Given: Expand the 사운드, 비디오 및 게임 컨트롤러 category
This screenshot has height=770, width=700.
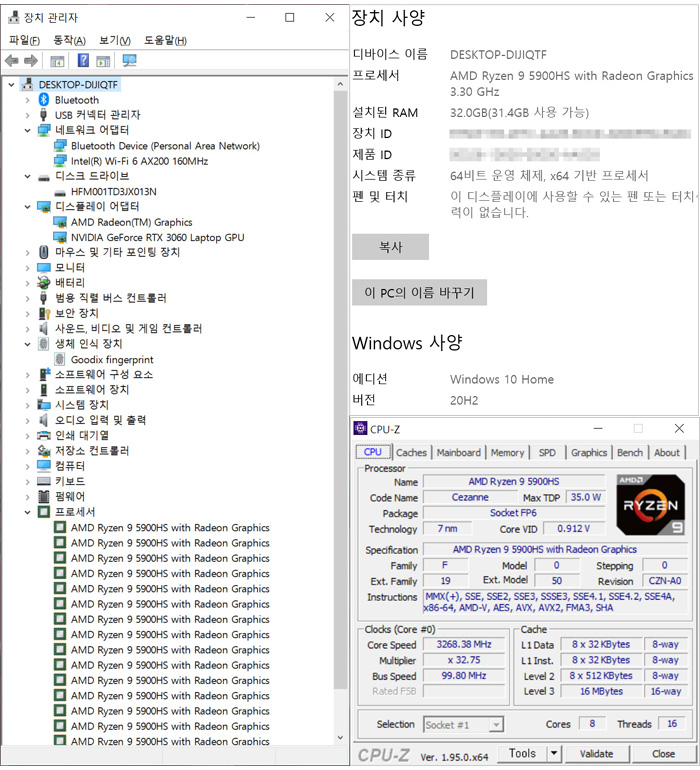Looking at the screenshot, I should (28, 329).
